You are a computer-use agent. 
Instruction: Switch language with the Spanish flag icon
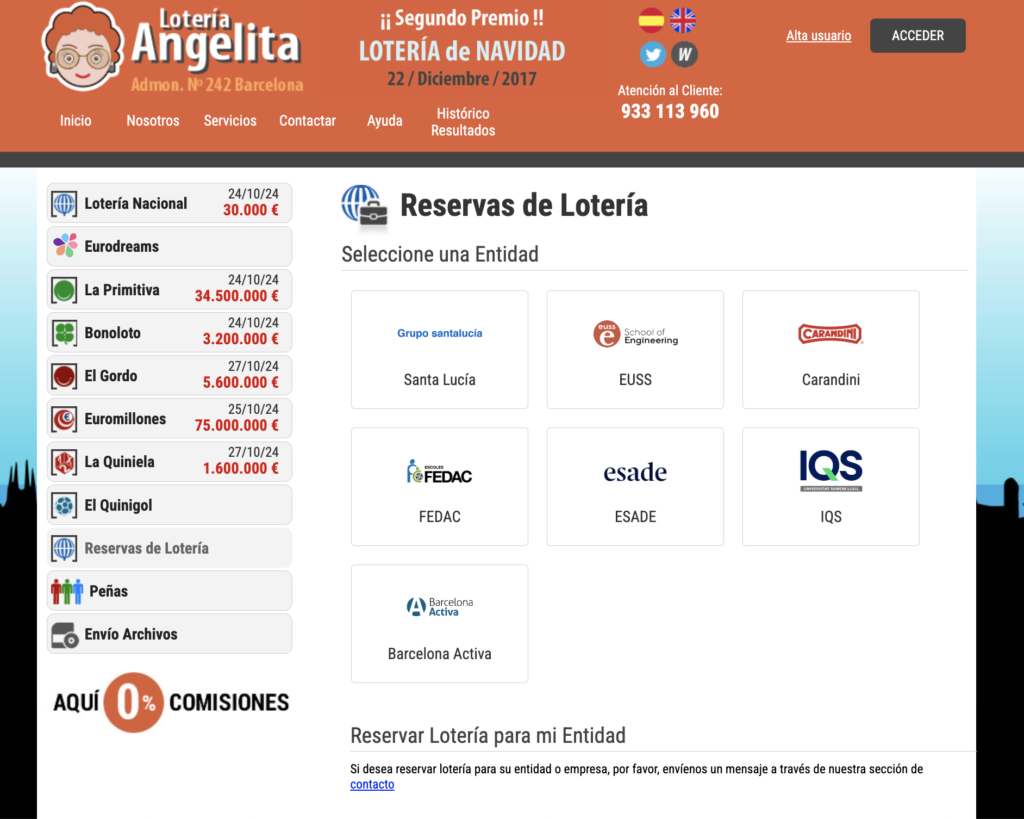point(651,20)
